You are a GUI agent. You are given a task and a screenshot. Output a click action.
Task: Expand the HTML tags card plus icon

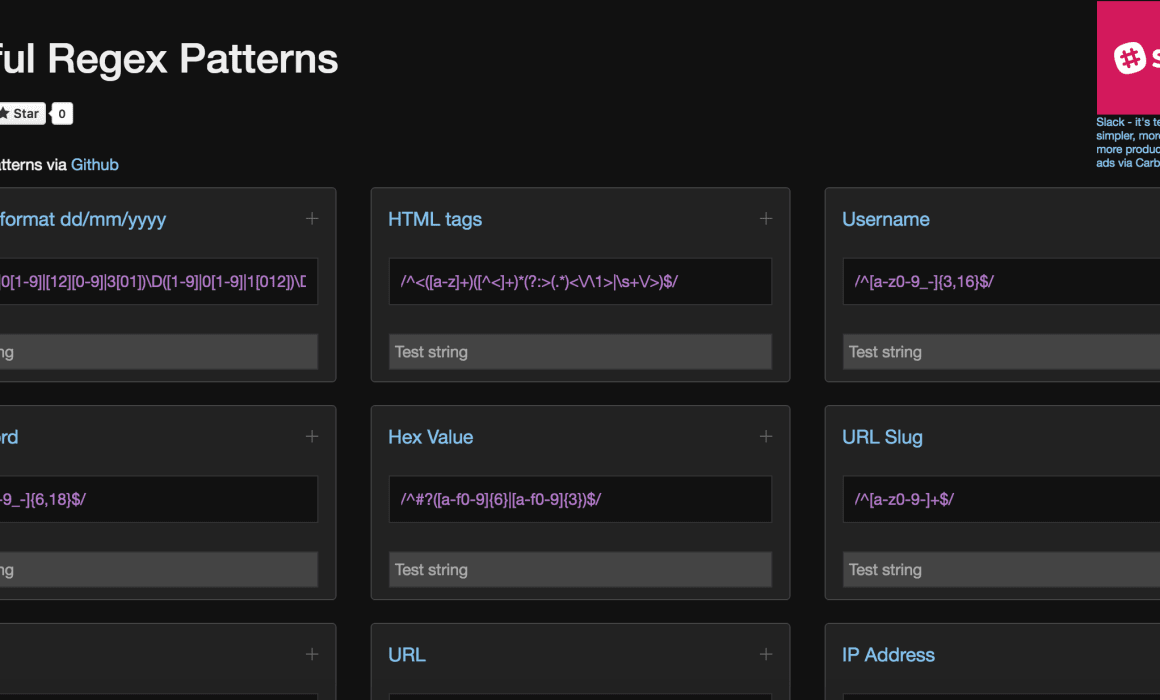pyautogui.click(x=766, y=218)
